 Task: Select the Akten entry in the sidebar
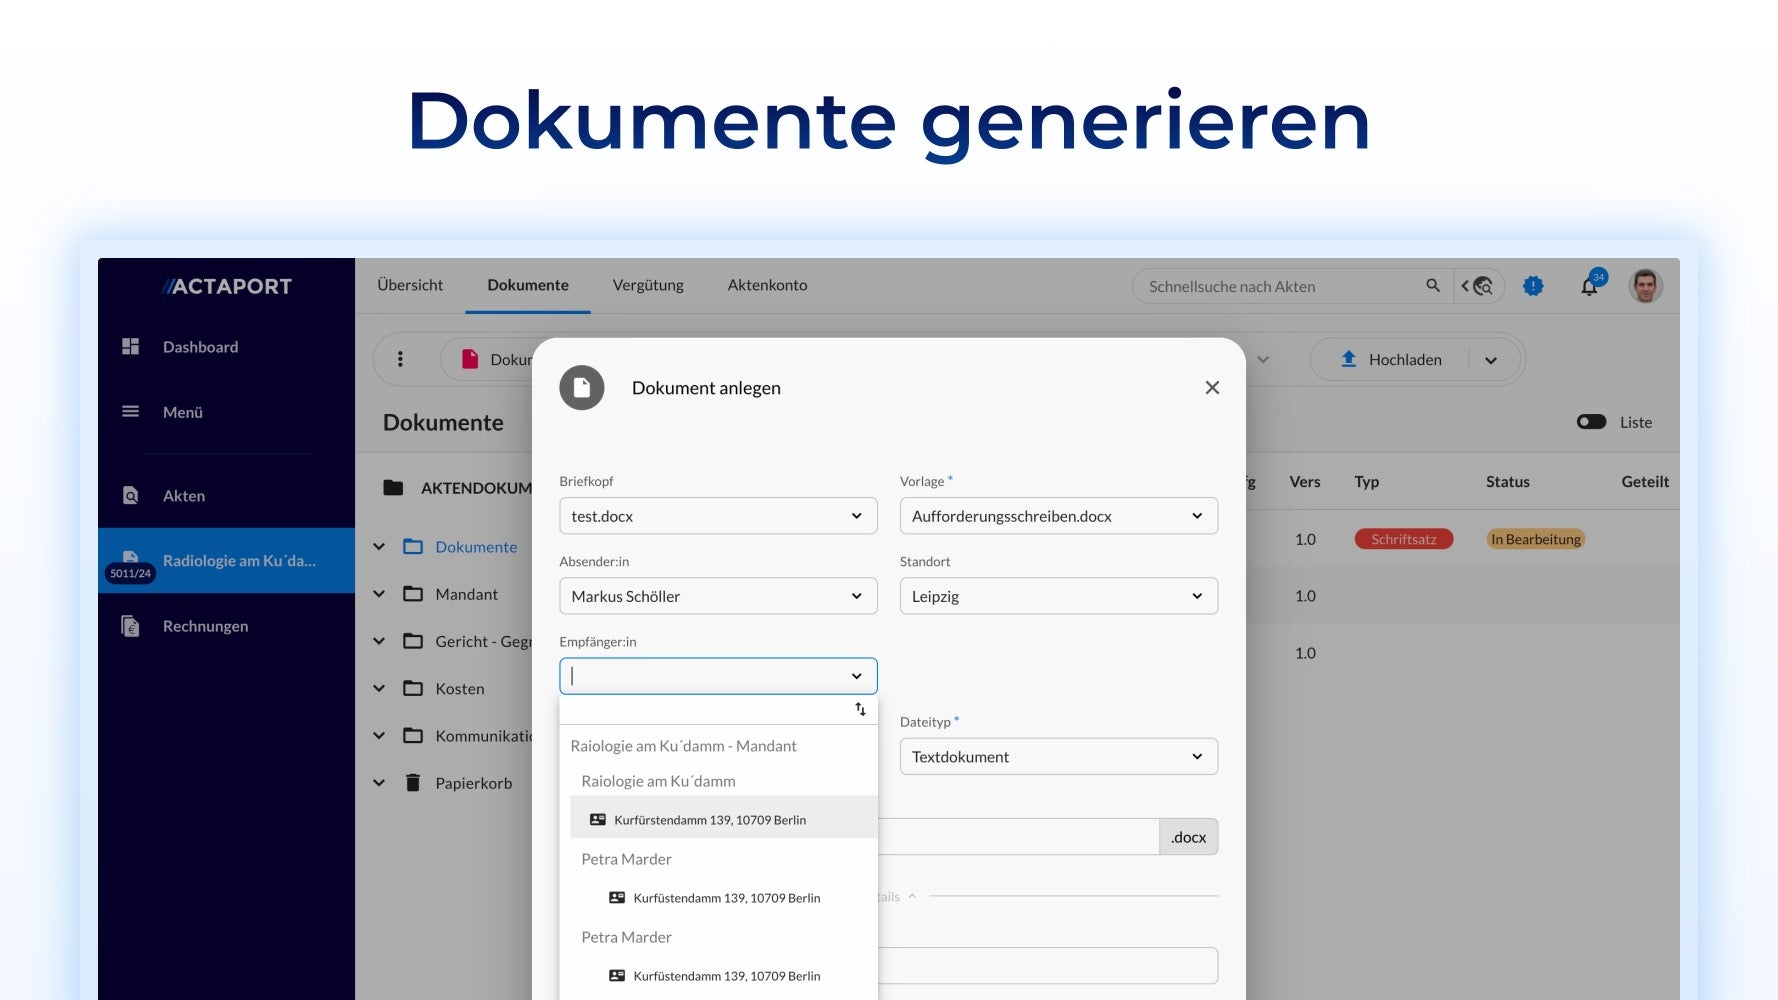coord(186,495)
